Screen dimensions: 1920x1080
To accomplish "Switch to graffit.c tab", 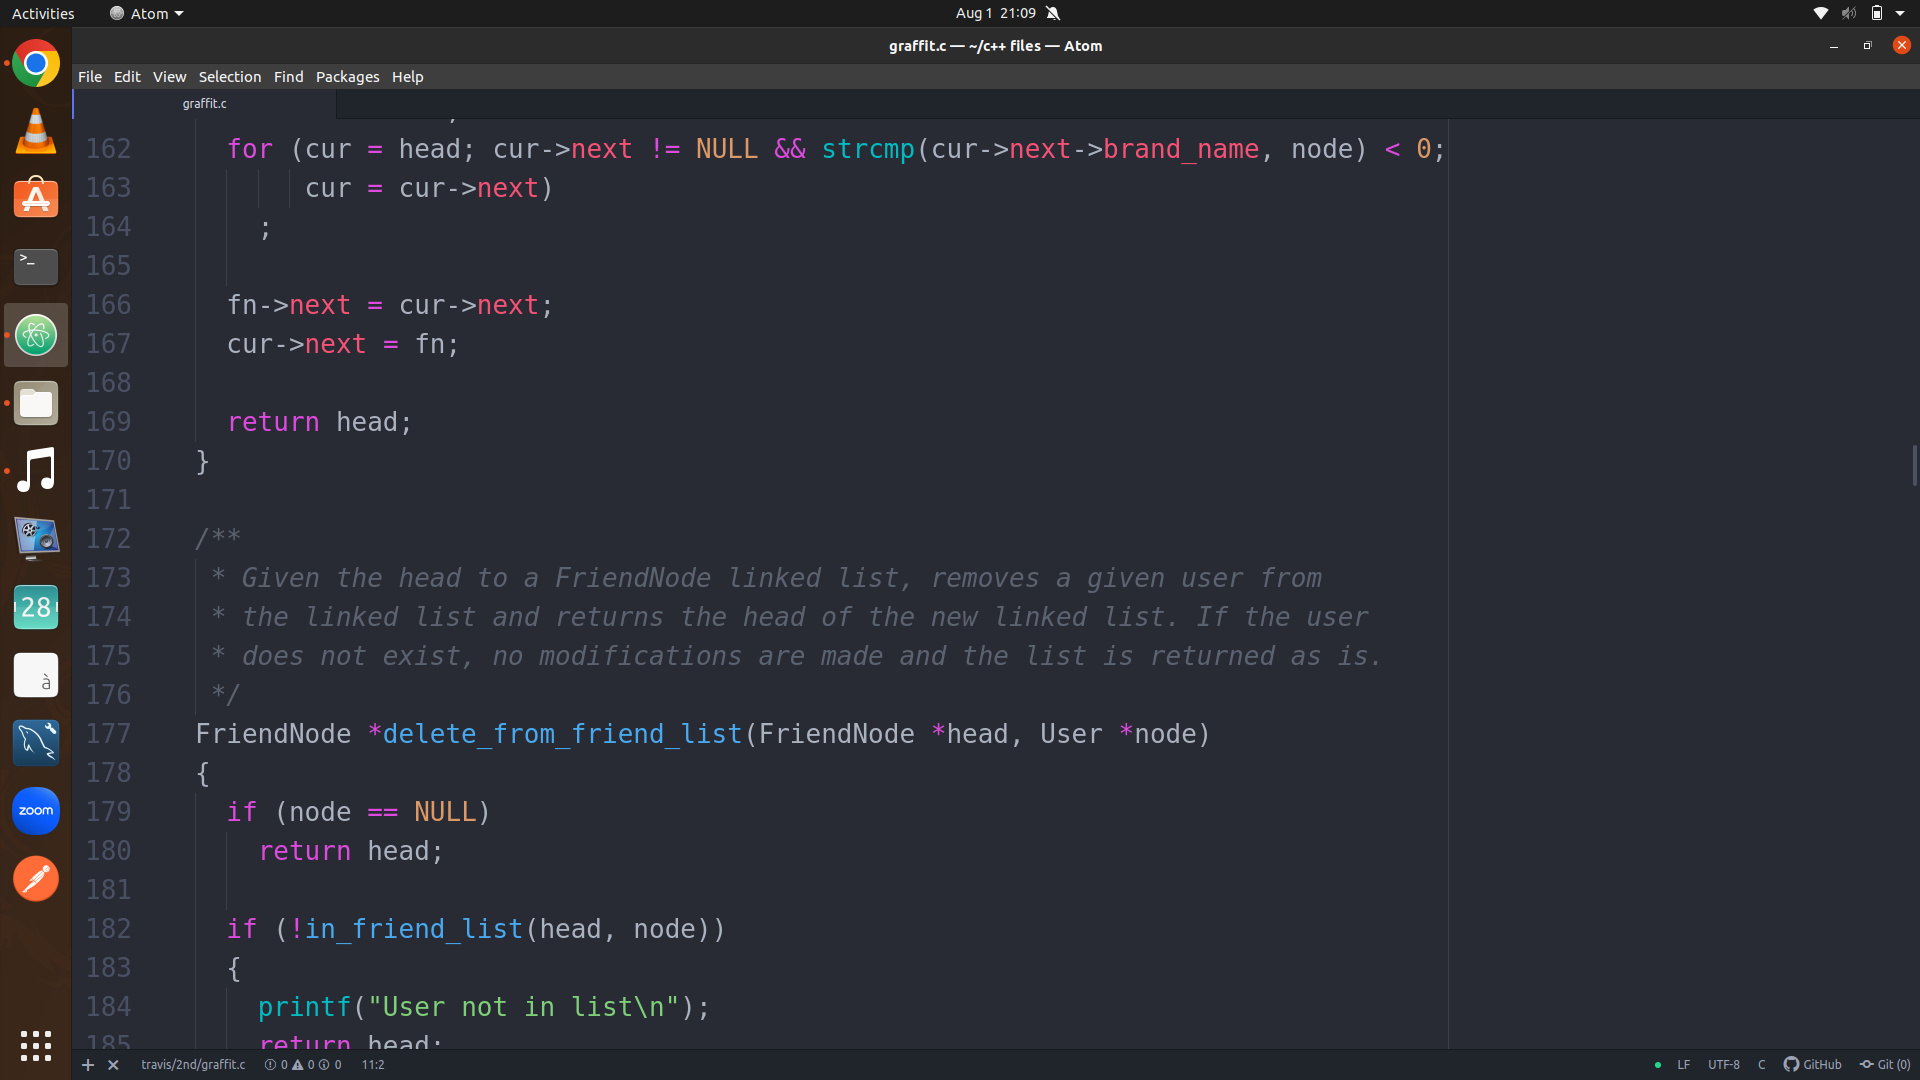I will [x=204, y=103].
